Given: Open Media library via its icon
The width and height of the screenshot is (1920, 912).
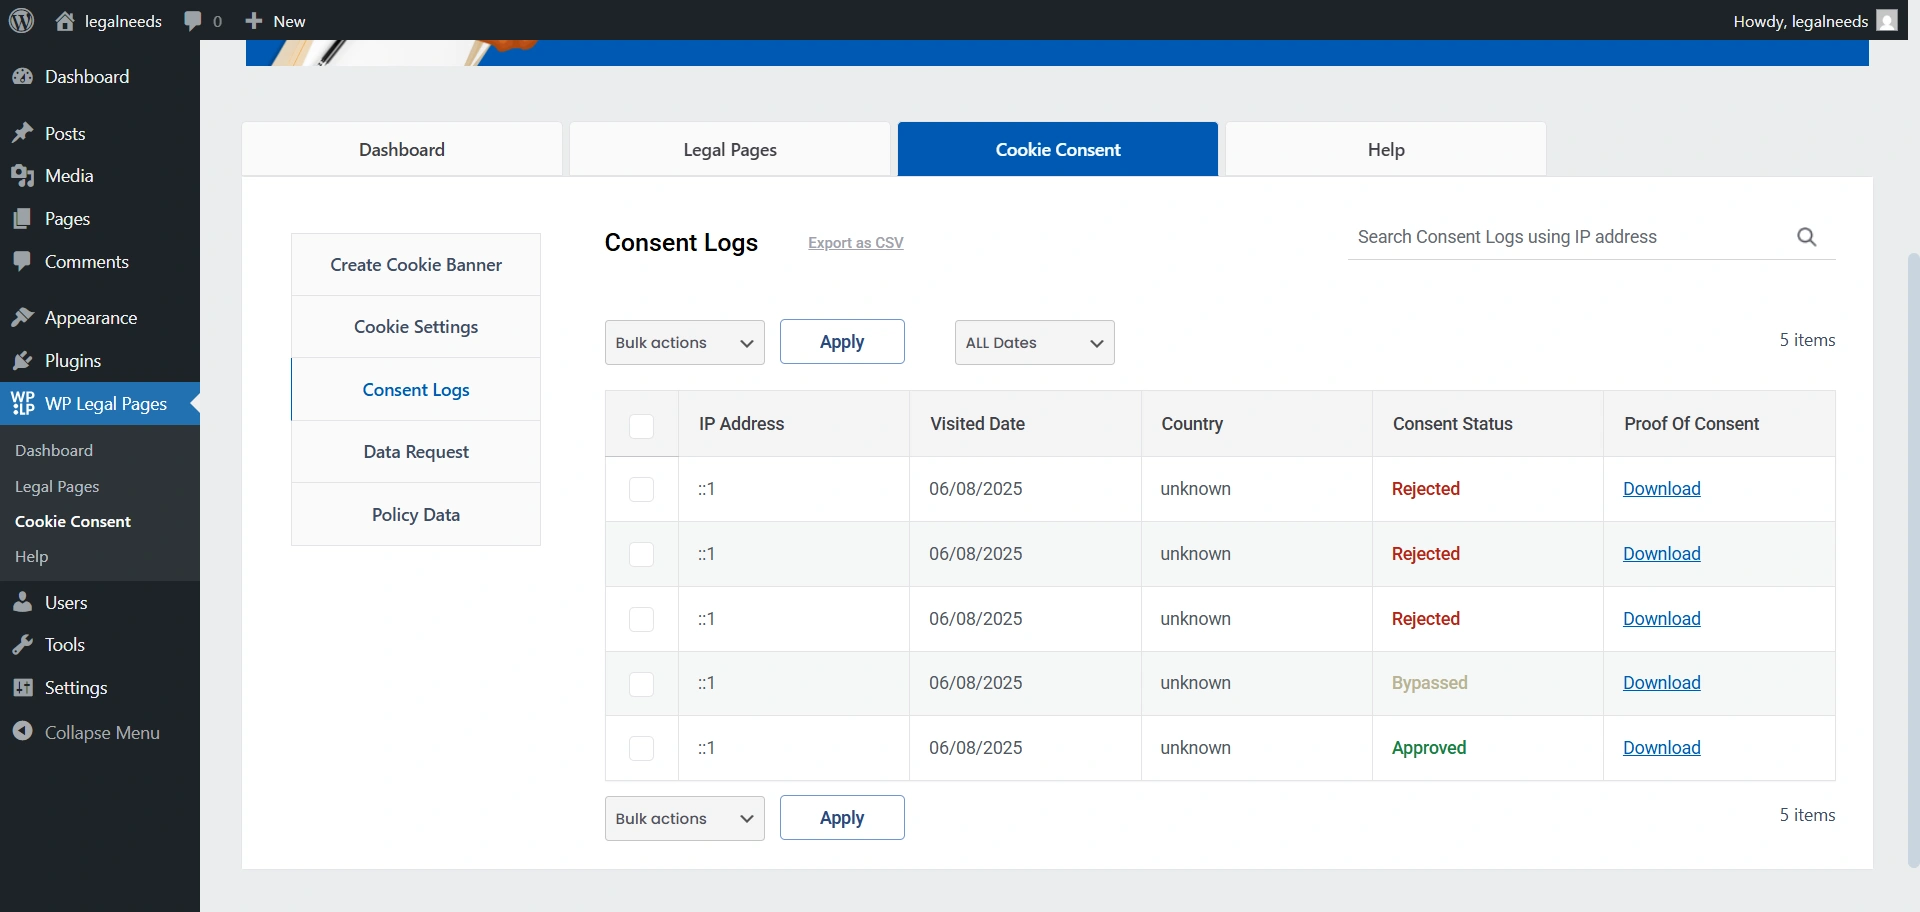Looking at the screenshot, I should point(22,176).
